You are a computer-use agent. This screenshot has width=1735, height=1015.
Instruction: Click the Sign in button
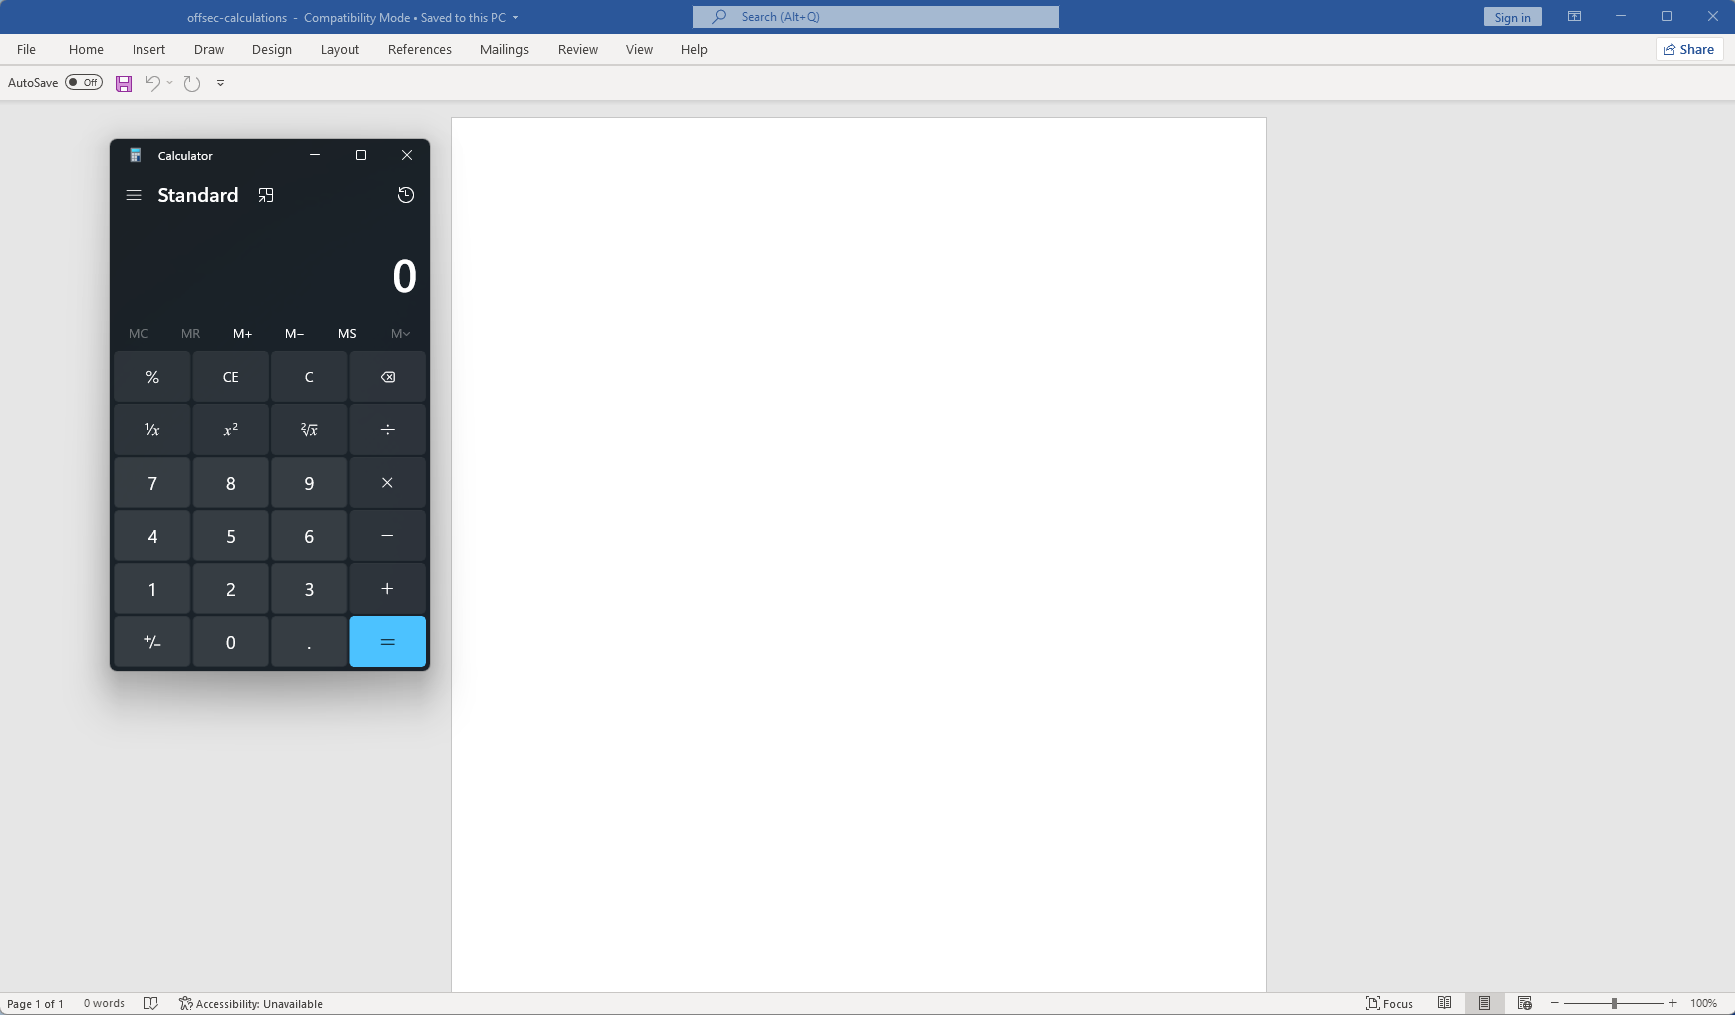[x=1511, y=16]
